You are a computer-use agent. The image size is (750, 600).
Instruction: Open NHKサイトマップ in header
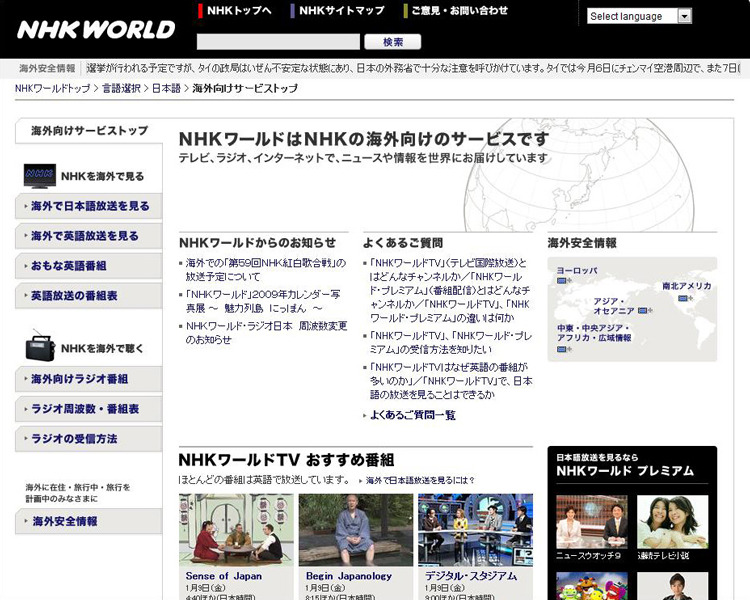click(342, 11)
